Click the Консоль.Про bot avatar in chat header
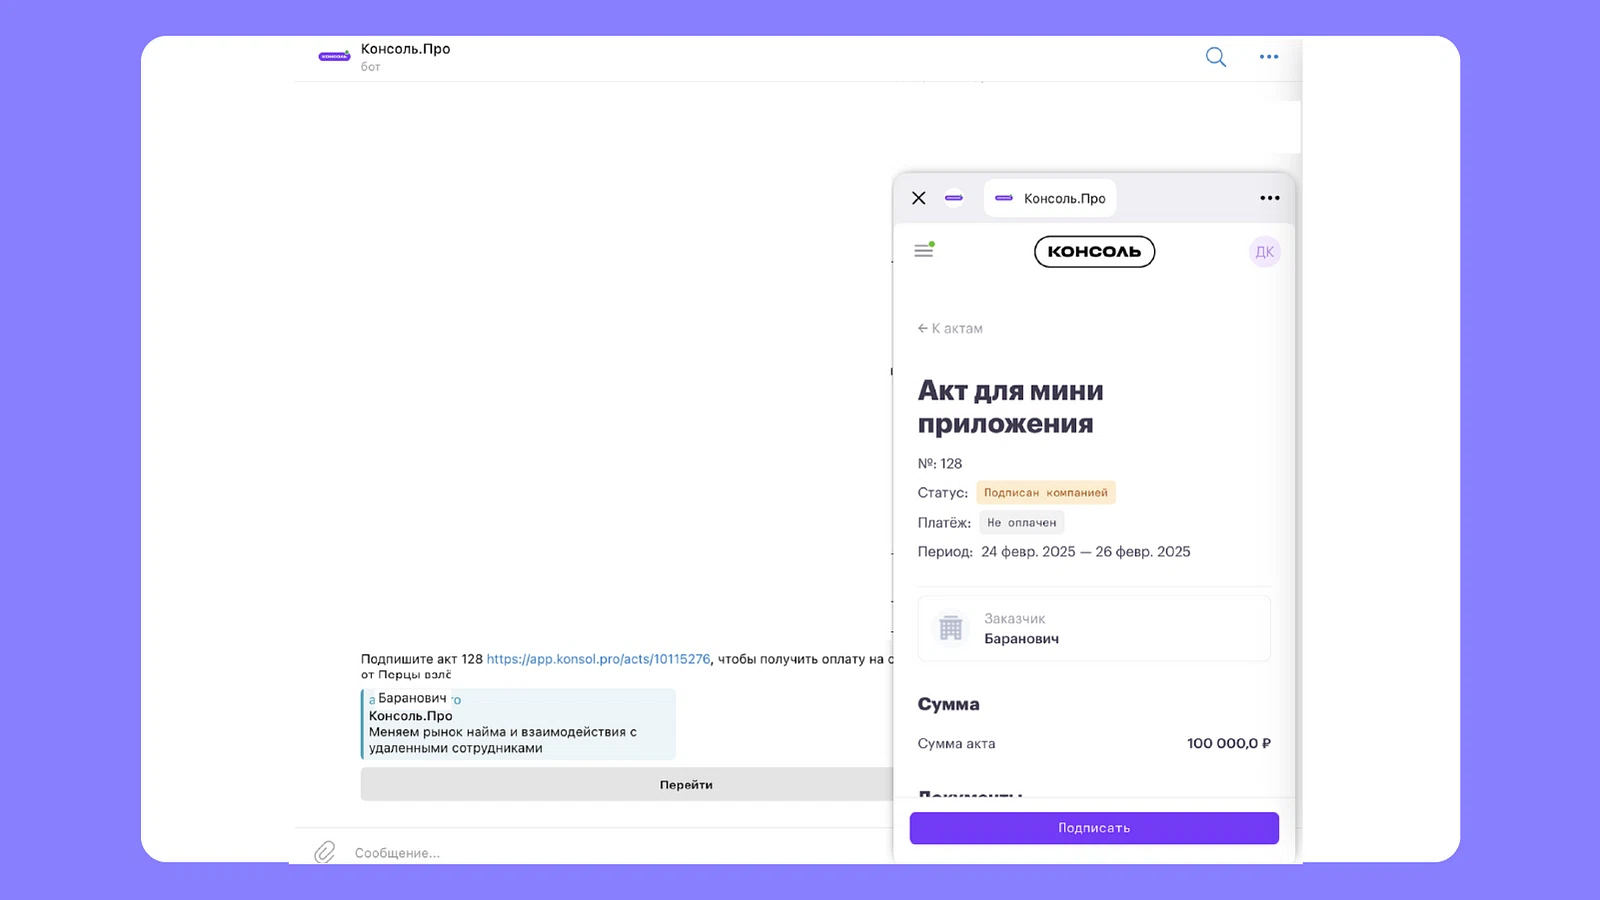This screenshot has width=1600, height=900. [x=334, y=57]
